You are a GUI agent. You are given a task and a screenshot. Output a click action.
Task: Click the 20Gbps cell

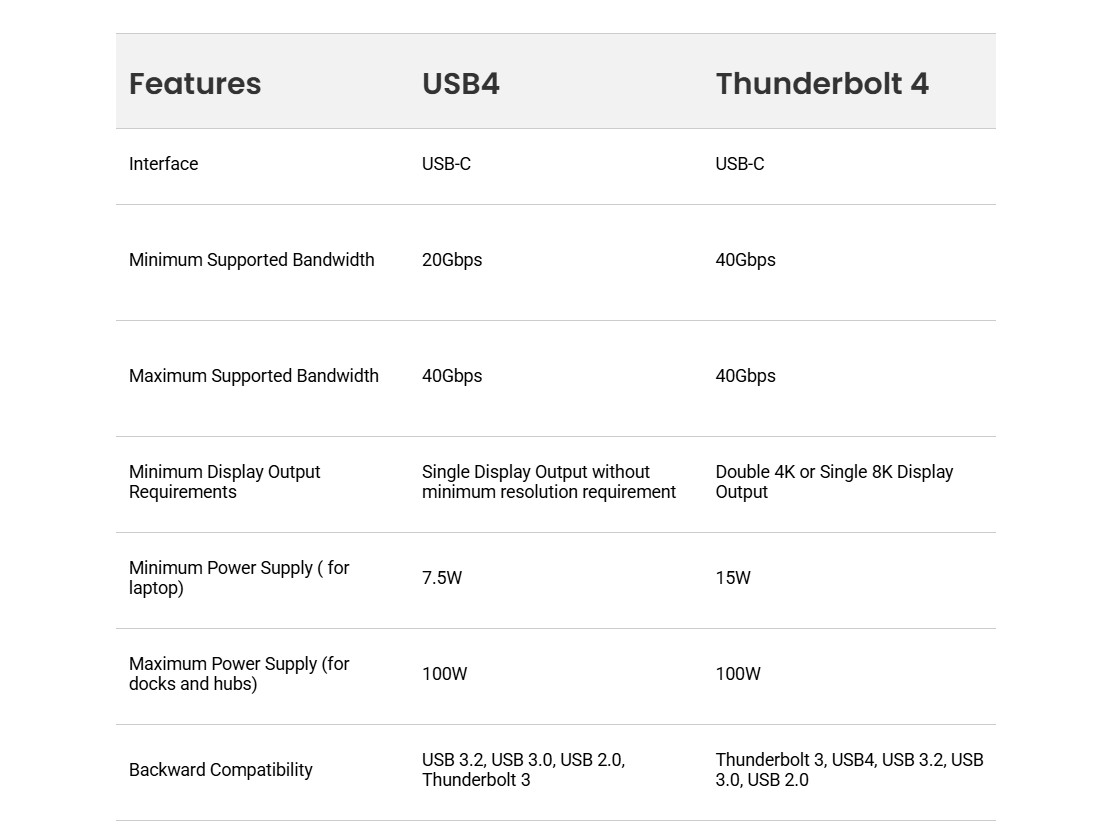tap(452, 260)
